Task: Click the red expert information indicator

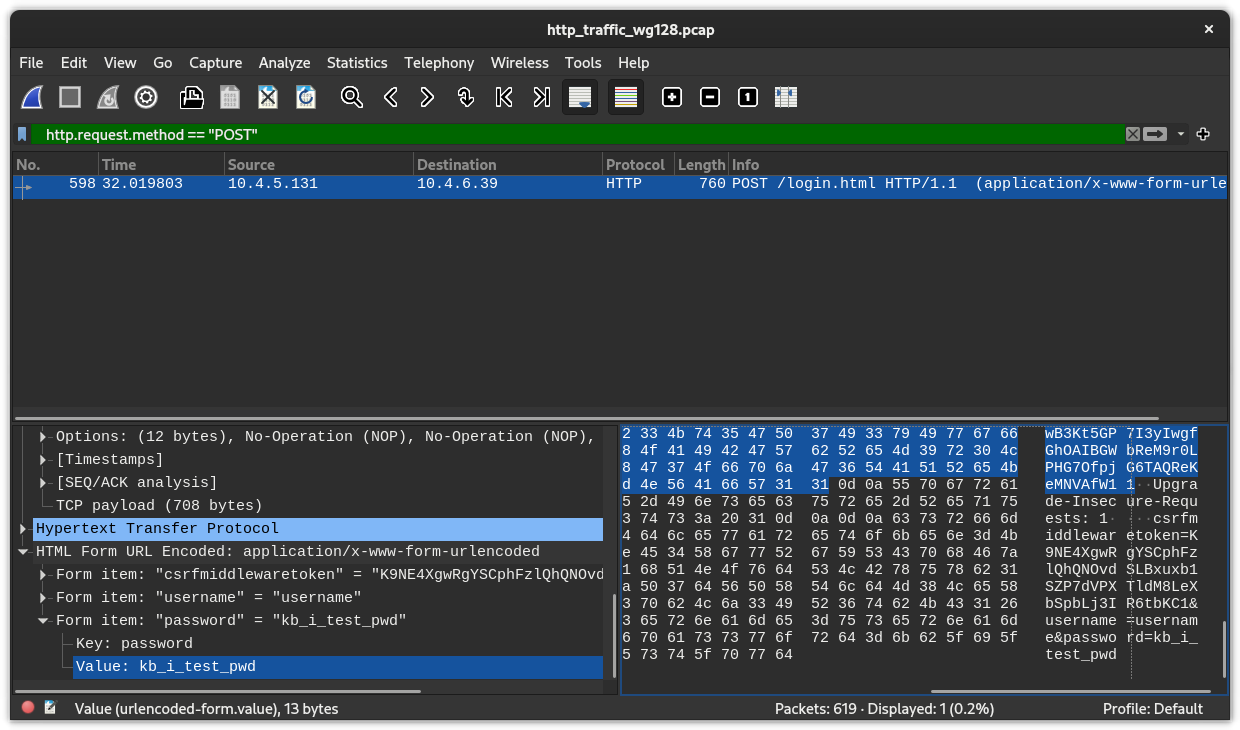Action: 28,708
